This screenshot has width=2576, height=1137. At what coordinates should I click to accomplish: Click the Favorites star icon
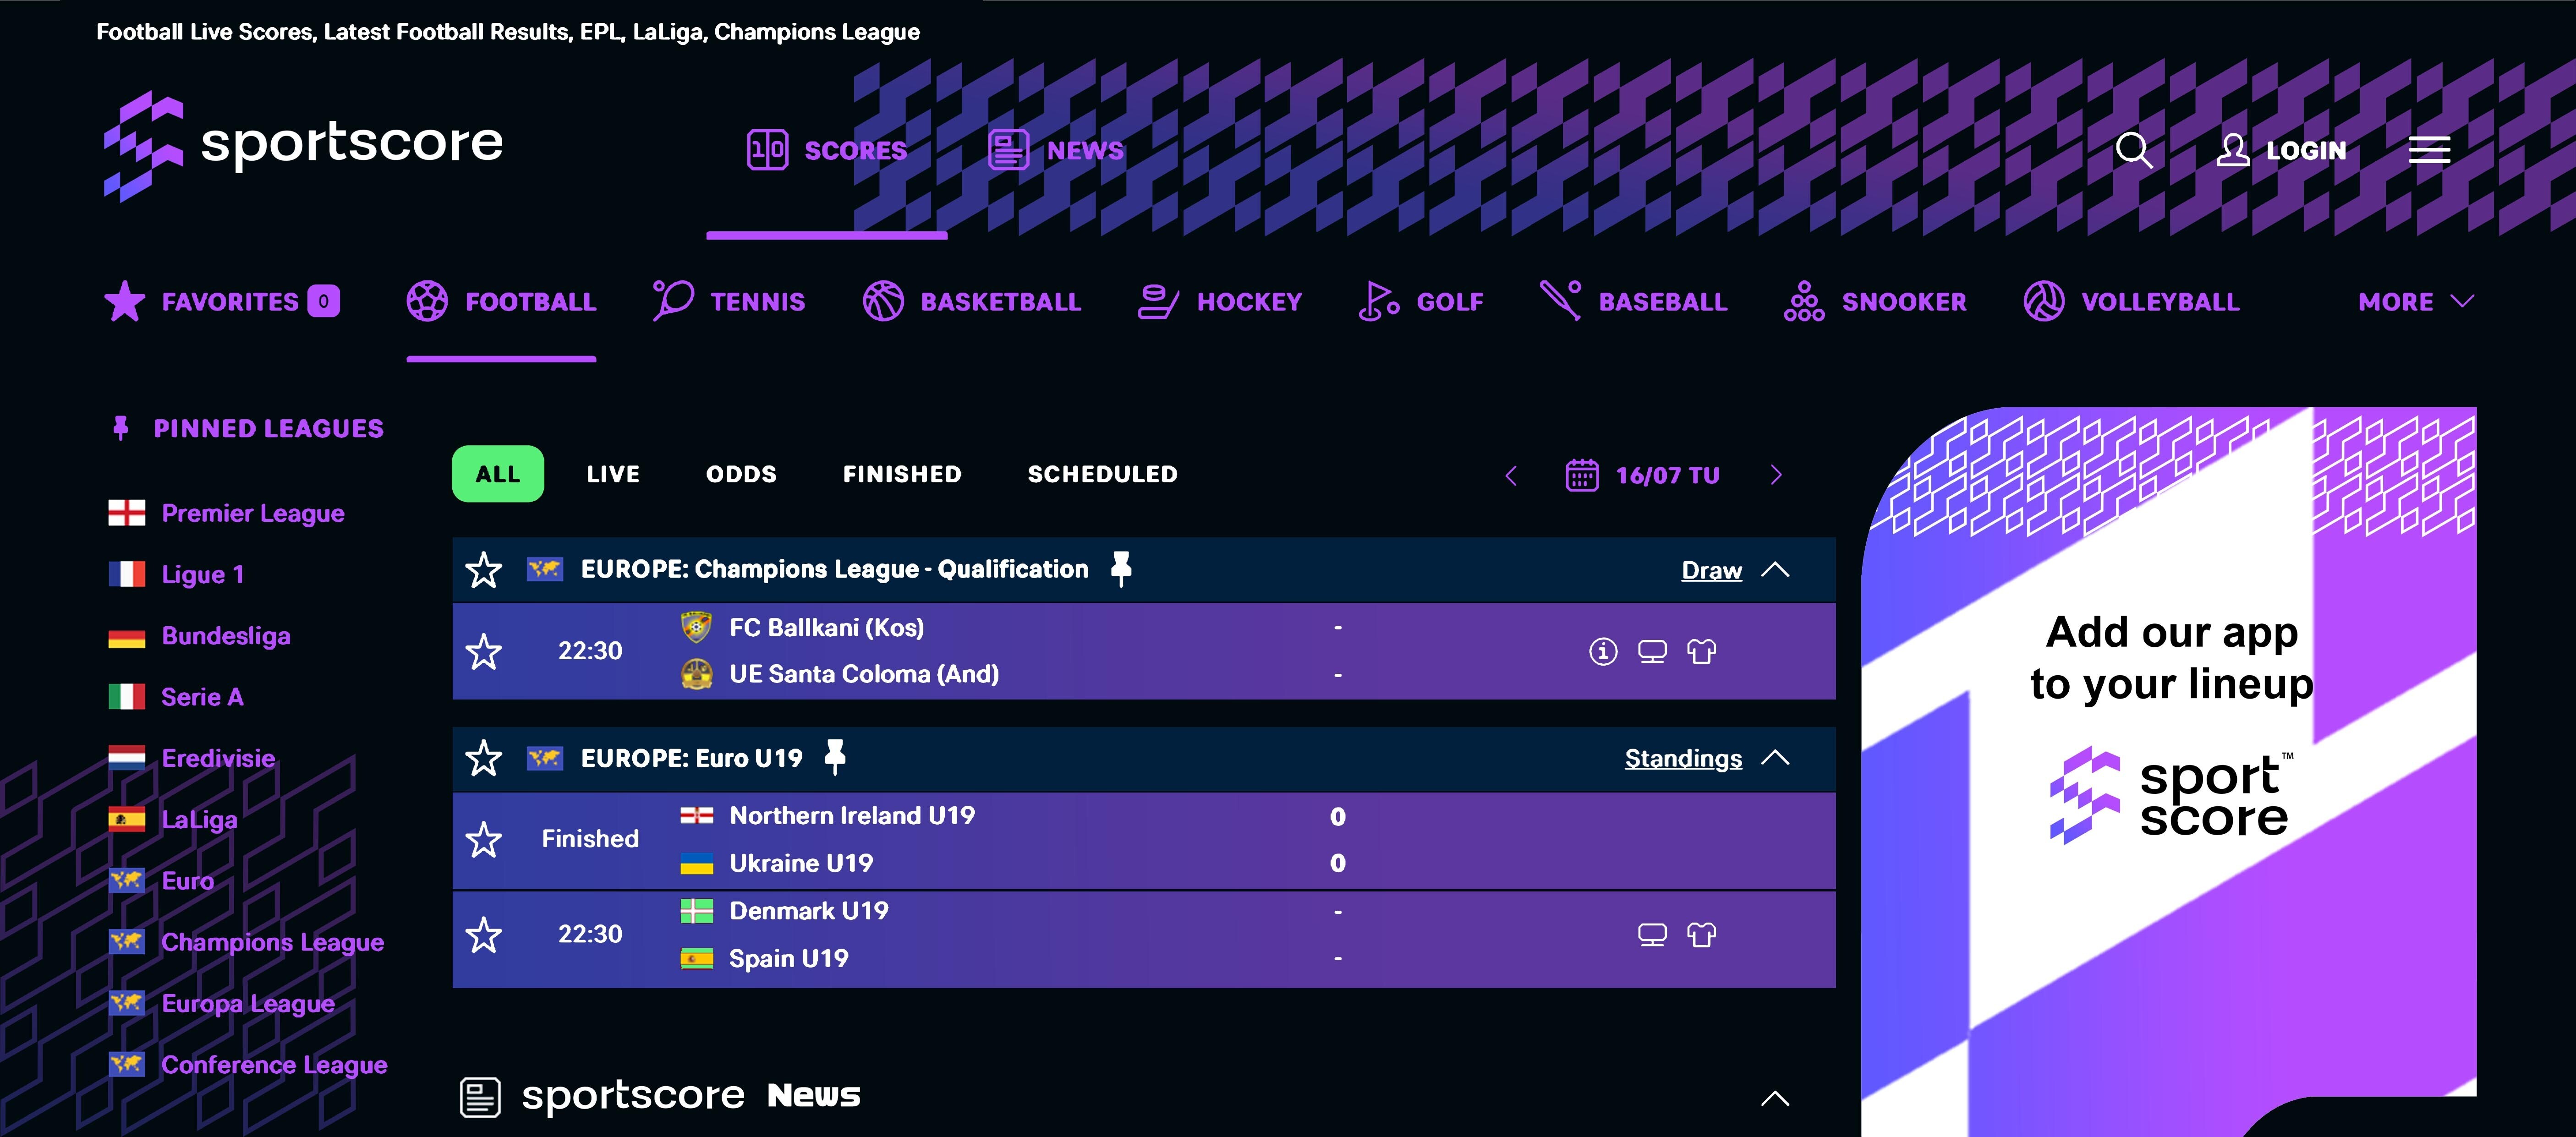click(x=125, y=301)
